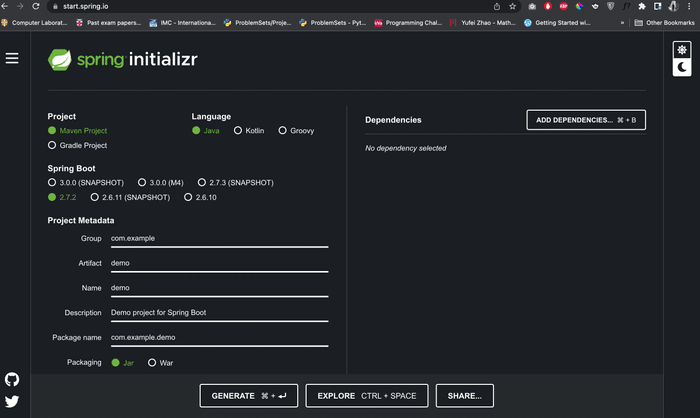Open the f? extension icon
Viewport: 700px width, 418px height.
[x=626, y=6]
